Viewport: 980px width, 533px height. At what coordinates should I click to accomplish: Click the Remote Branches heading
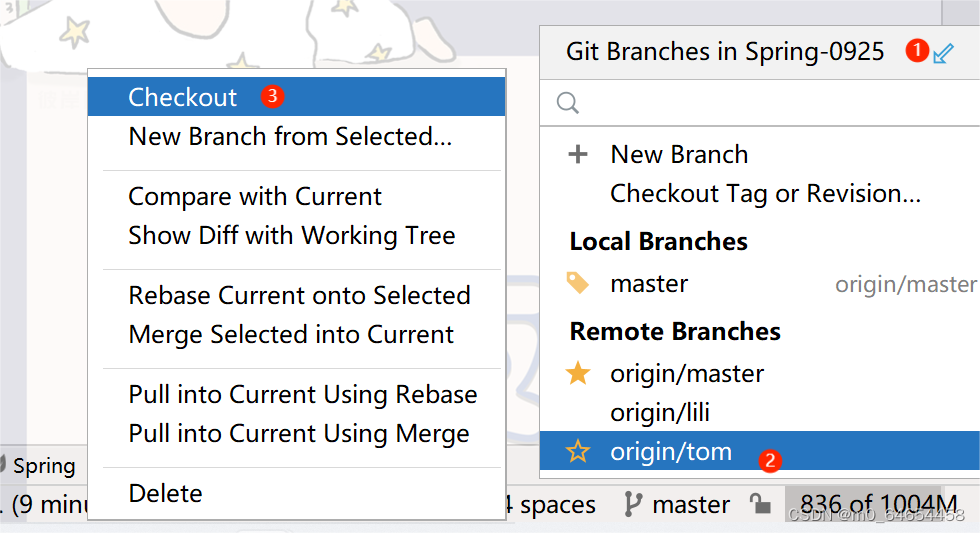click(x=676, y=332)
